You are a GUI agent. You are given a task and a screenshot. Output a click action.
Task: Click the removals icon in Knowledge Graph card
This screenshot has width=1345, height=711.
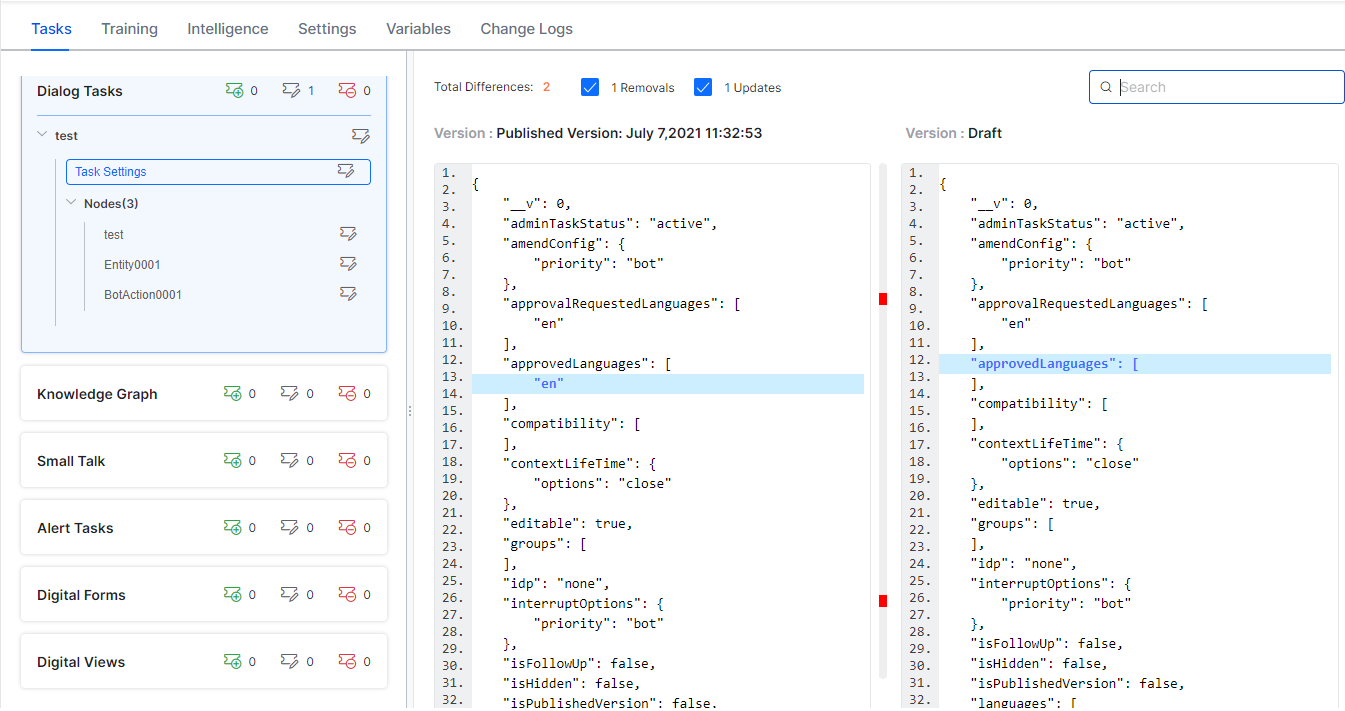347,394
